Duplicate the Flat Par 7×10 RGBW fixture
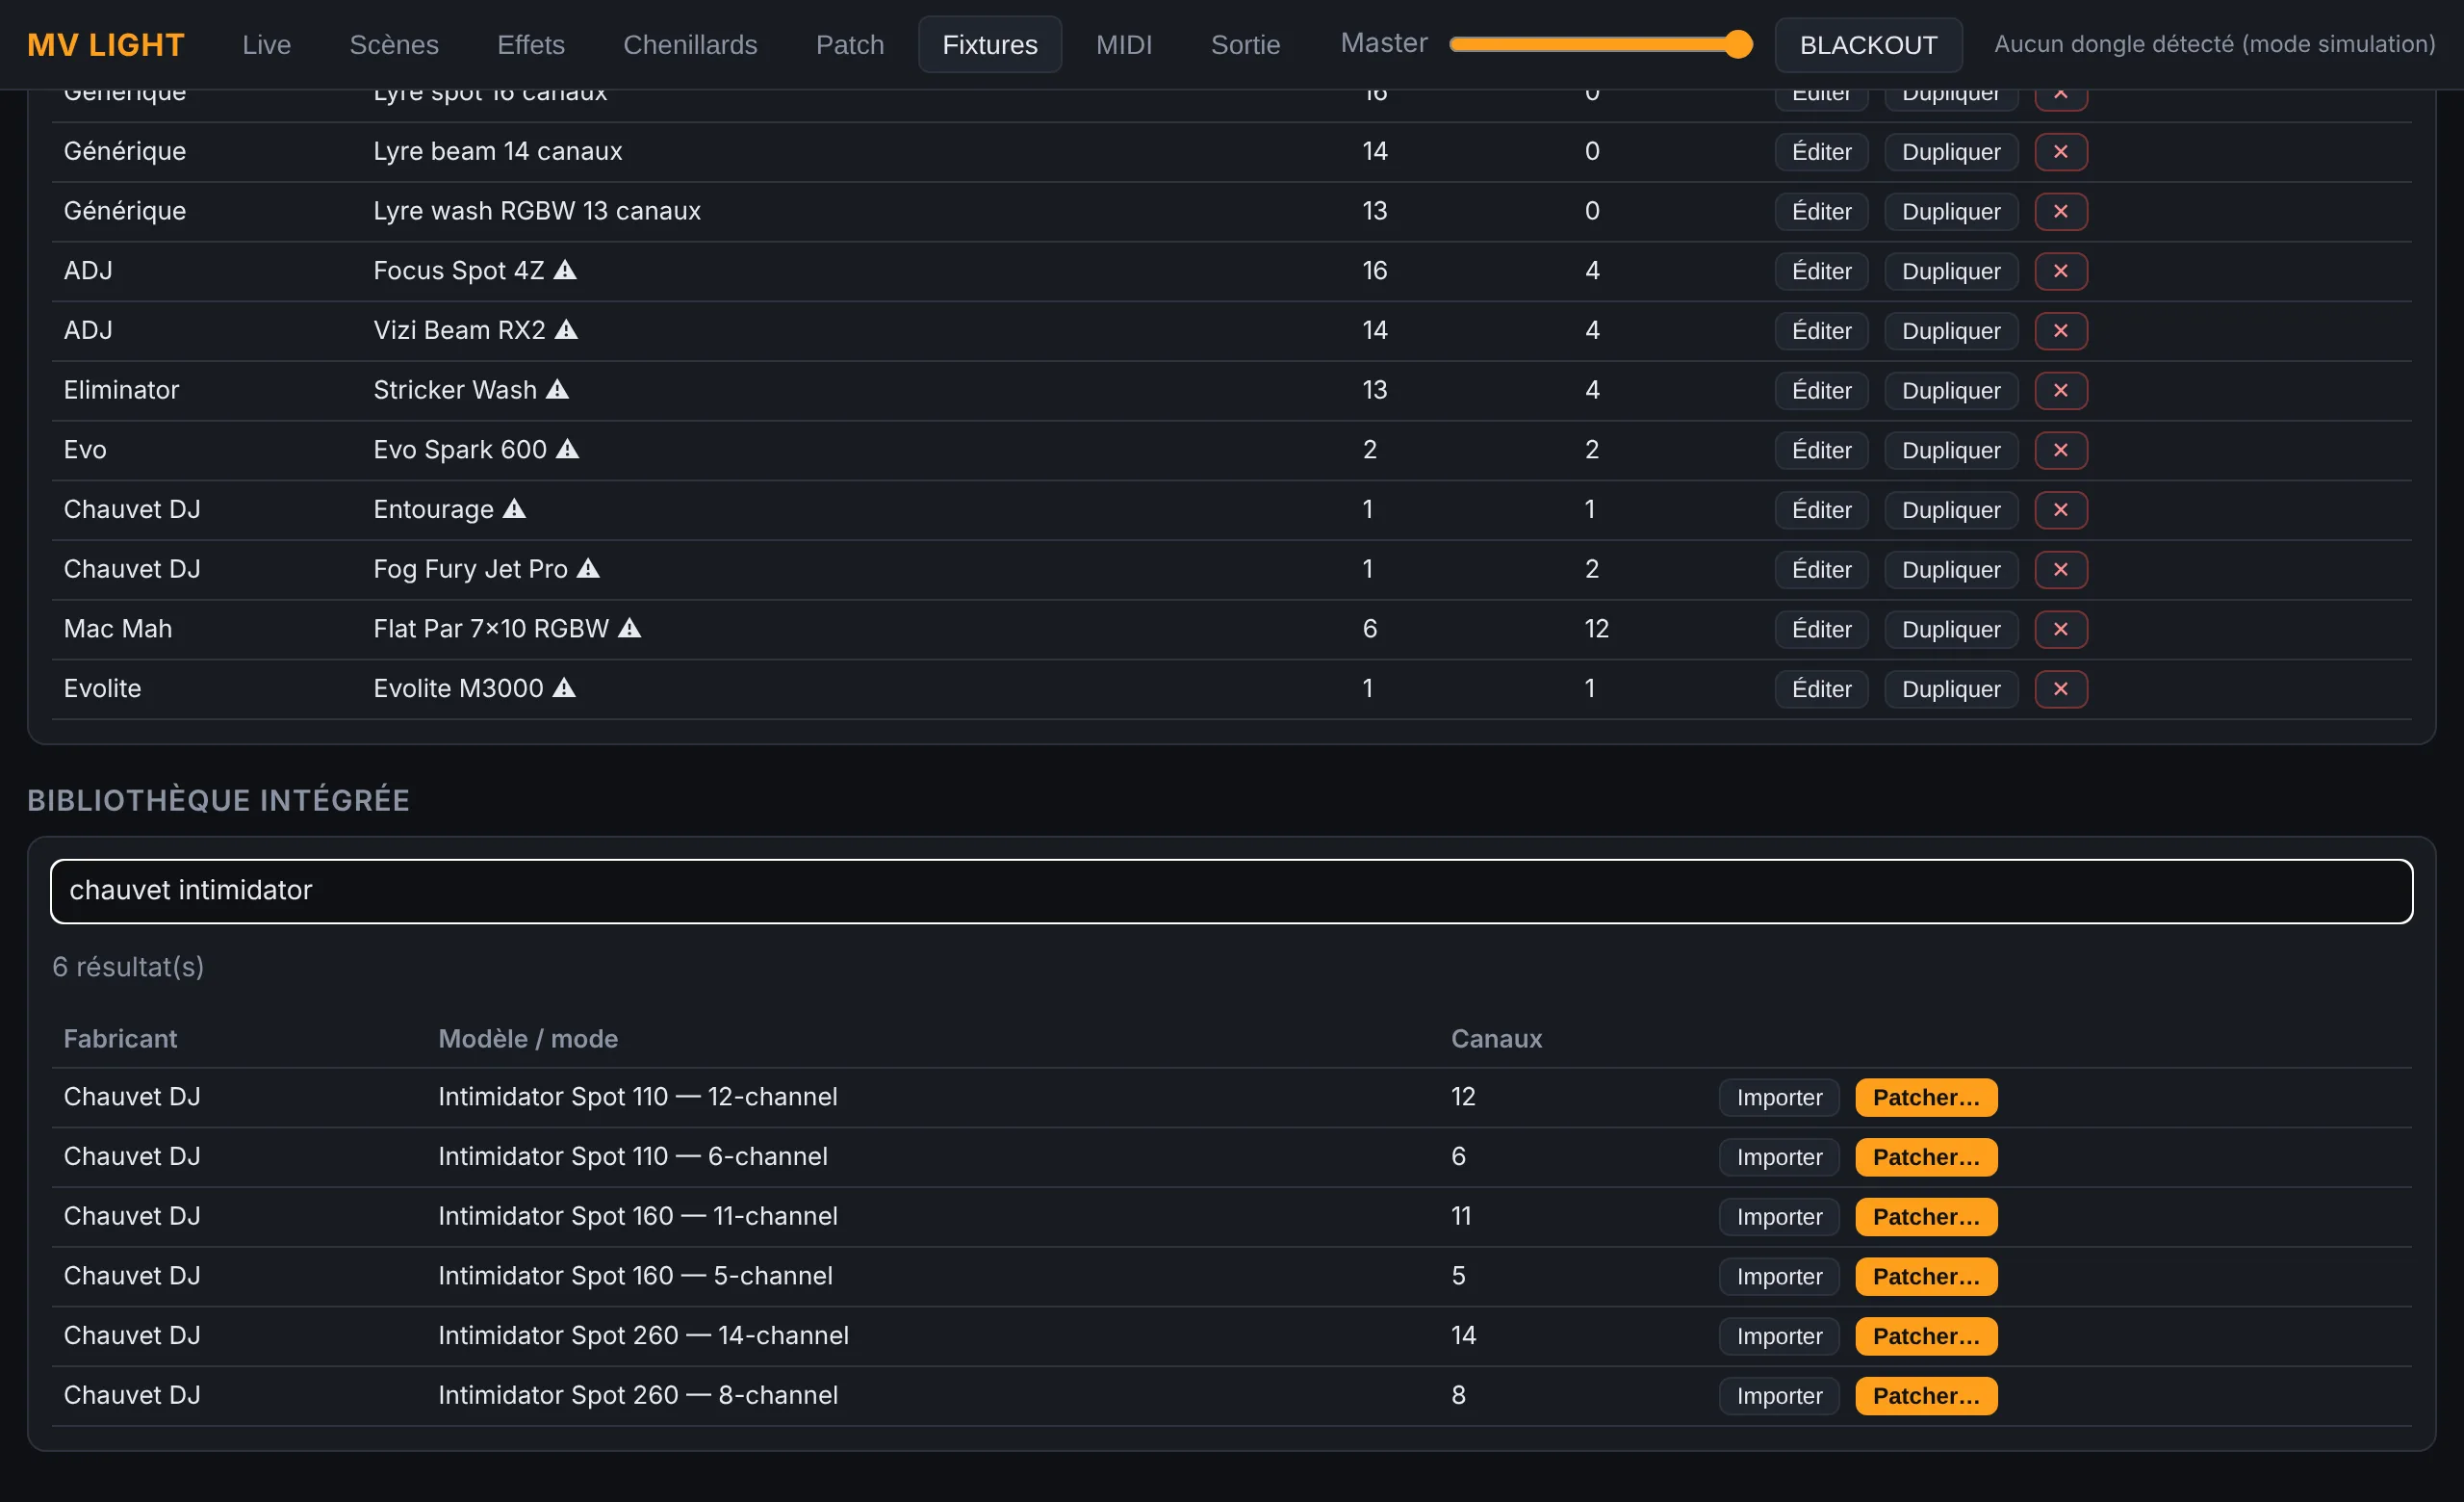Image resolution: width=2464 pixels, height=1502 pixels. [1951, 629]
